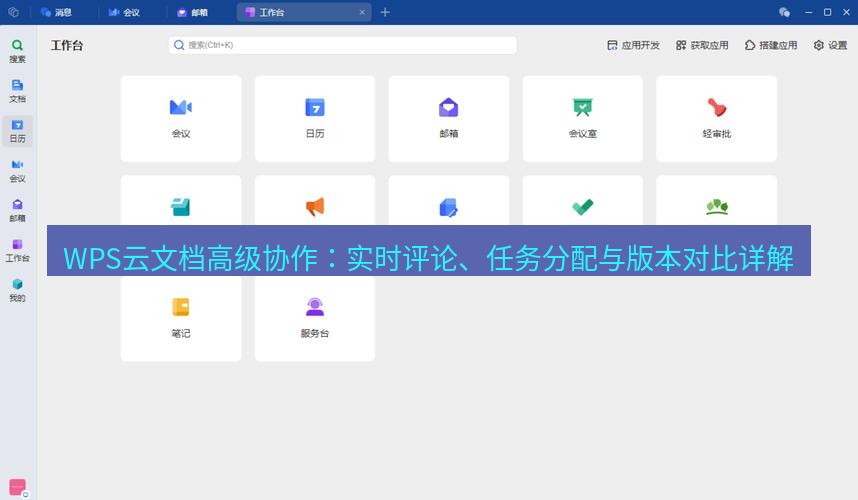Open the 日历 calendar app card
Viewport: 858px width, 500px height.
tap(315, 119)
